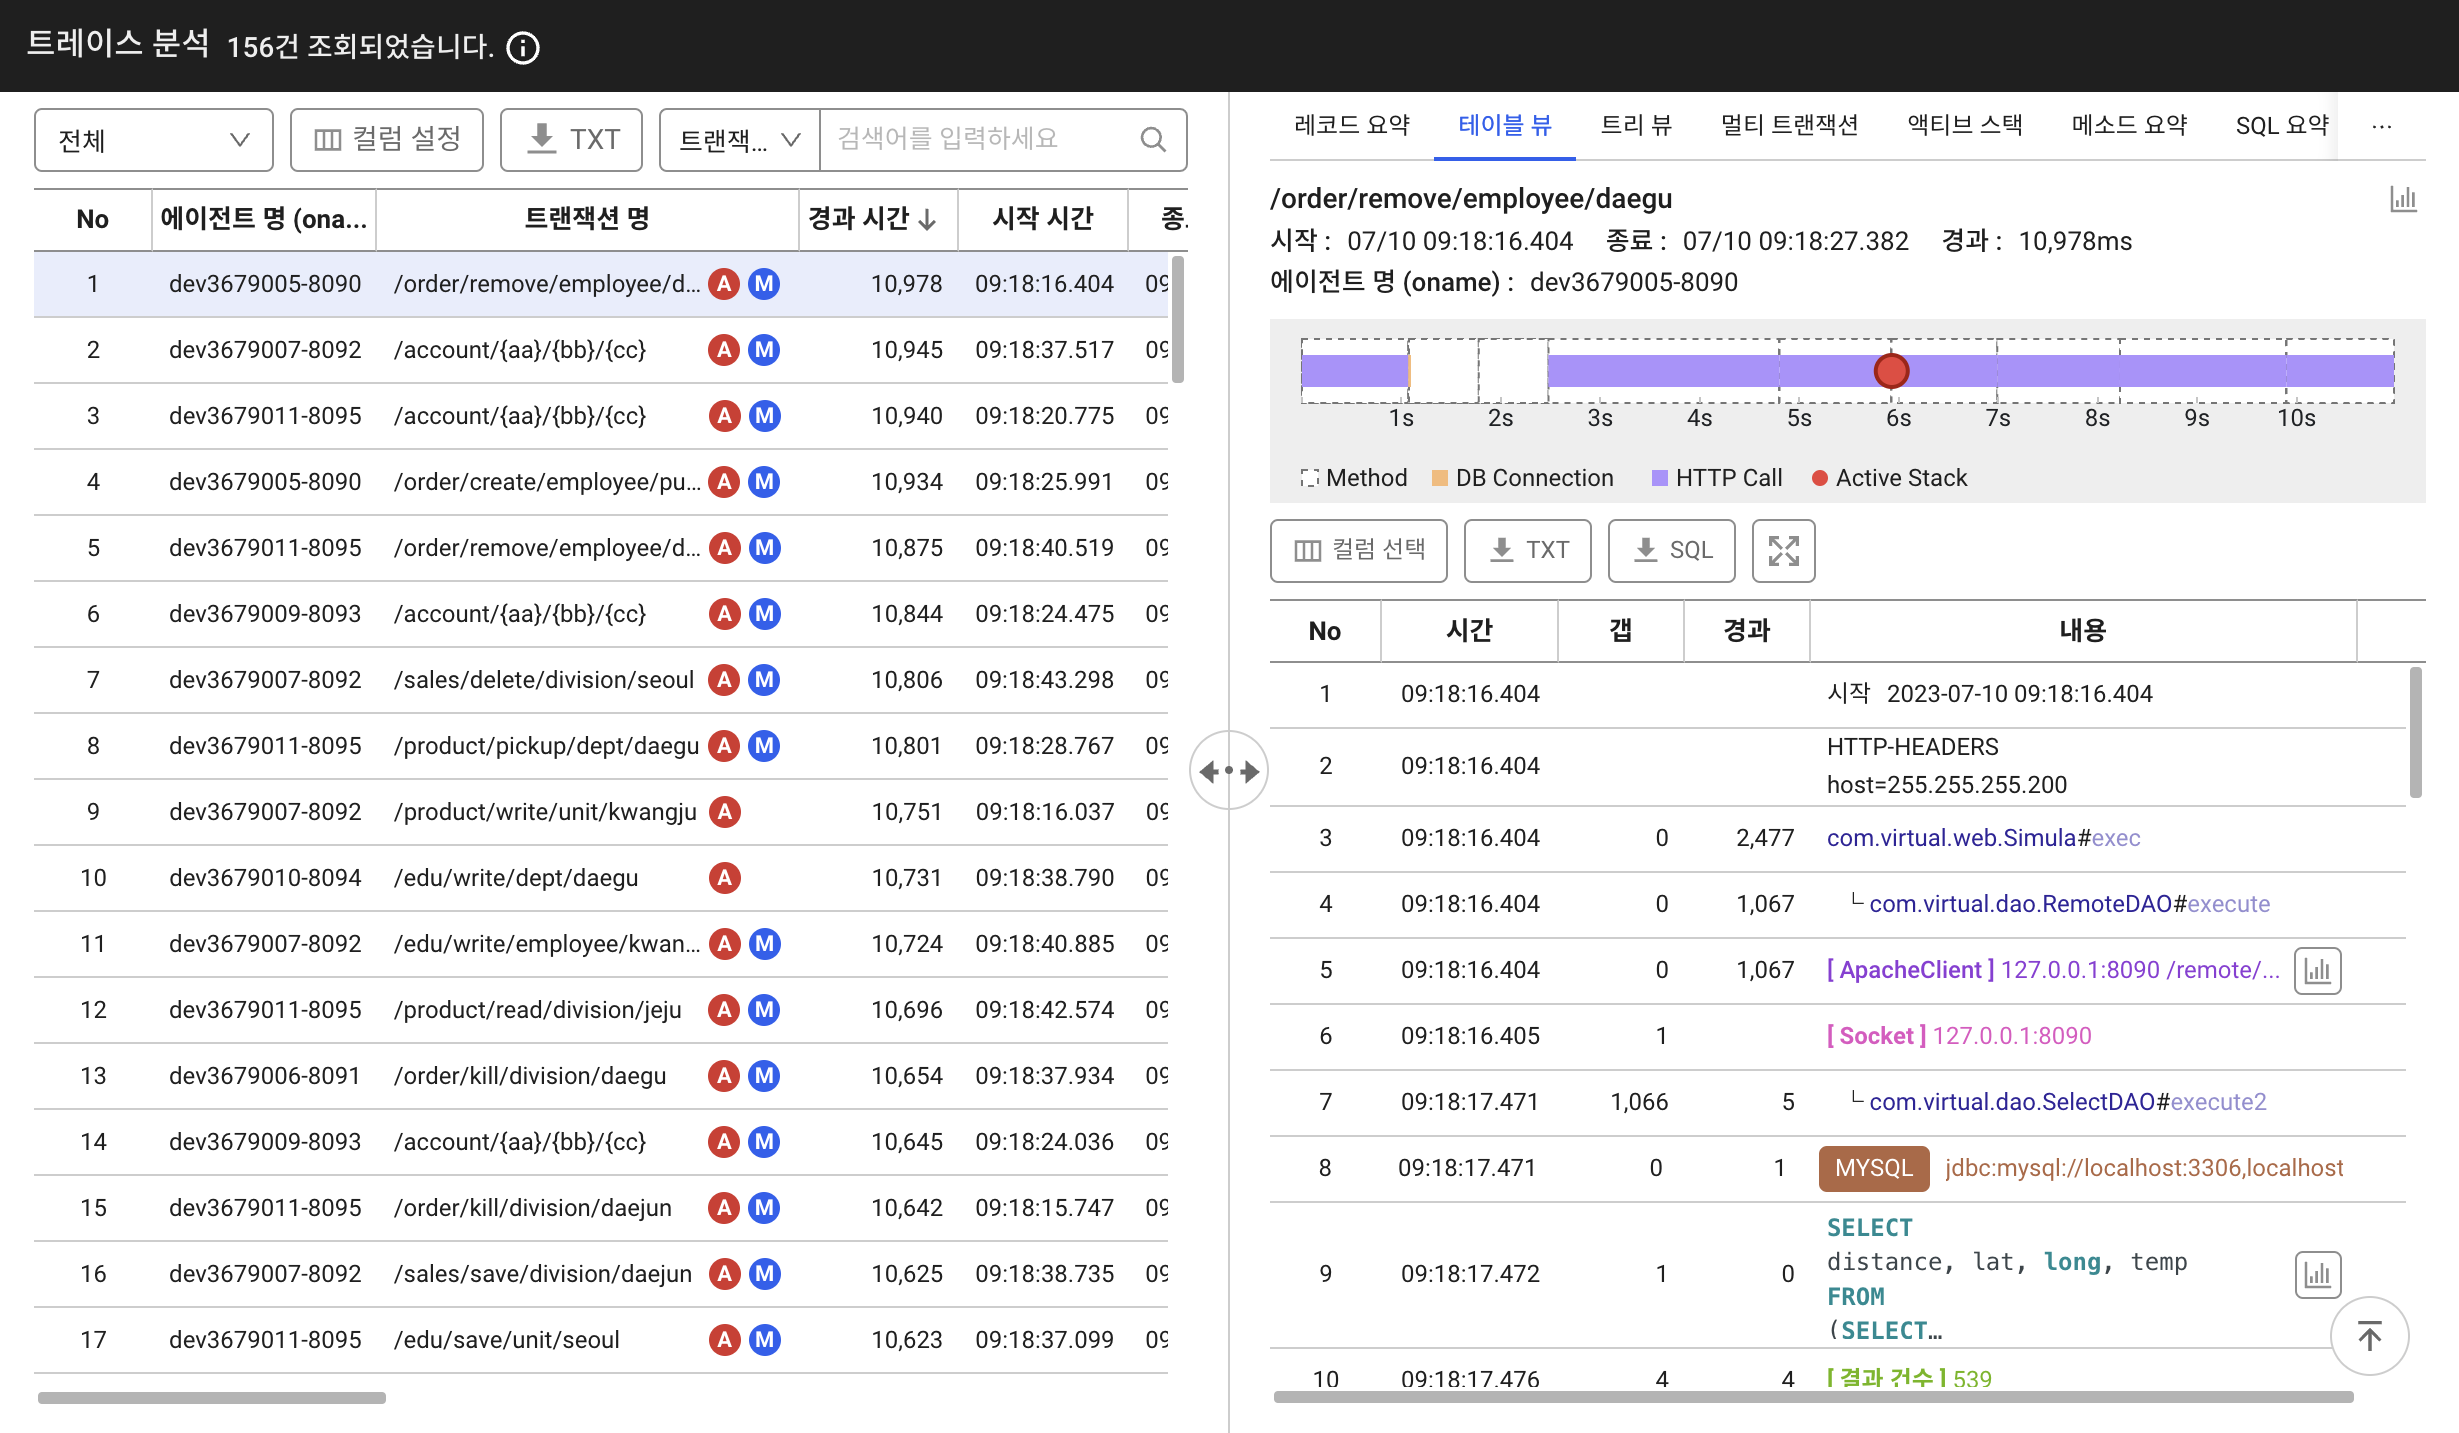This screenshot has width=2459, height=1433.
Task: Open the 전체 filter dropdown
Action: (153, 140)
